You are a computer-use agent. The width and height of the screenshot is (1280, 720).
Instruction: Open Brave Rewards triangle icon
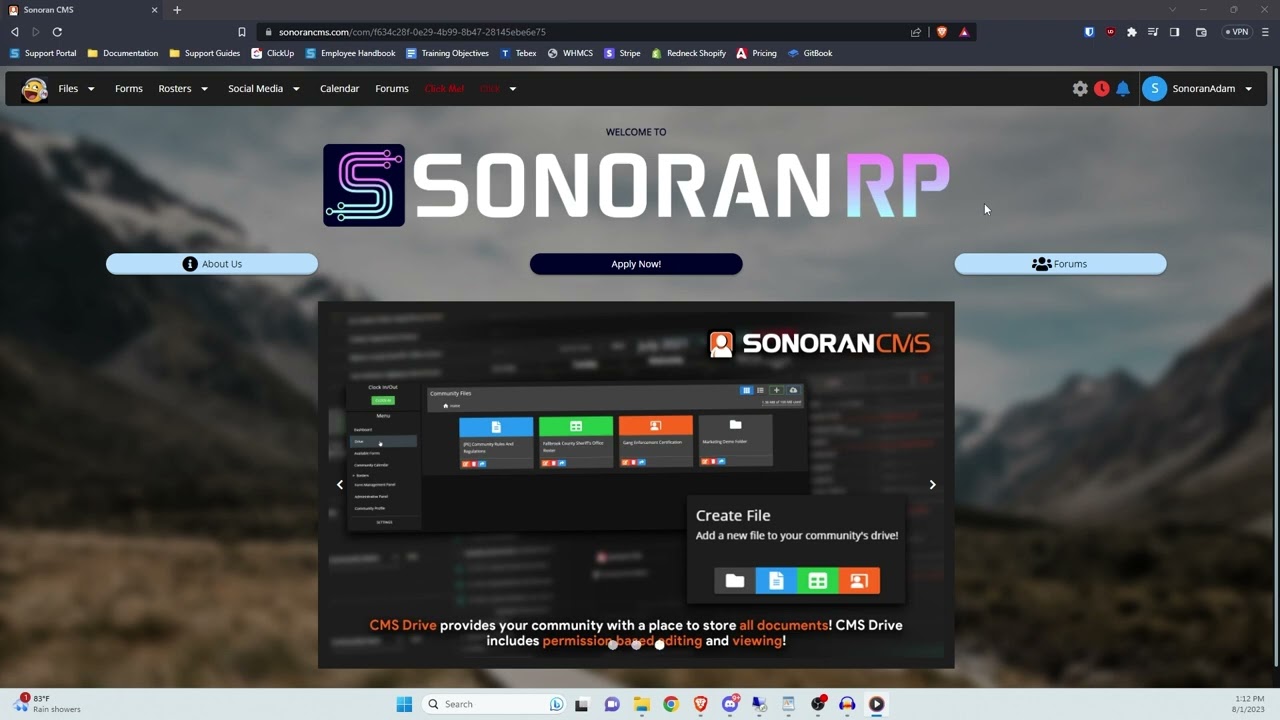tap(964, 32)
